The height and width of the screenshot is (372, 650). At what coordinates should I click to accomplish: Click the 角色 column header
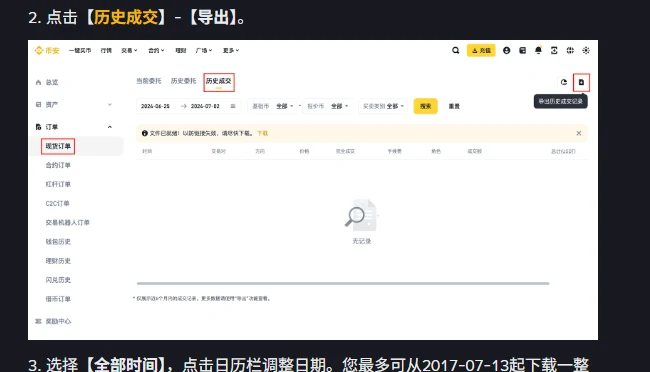pyautogui.click(x=436, y=151)
